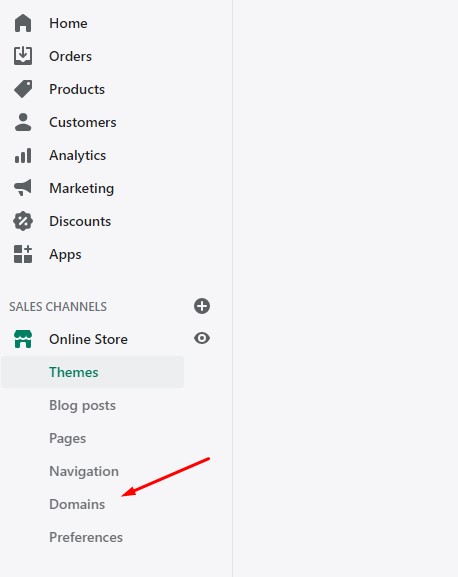Click the Marketing megaphone icon
The width and height of the screenshot is (458, 577).
[x=23, y=188]
